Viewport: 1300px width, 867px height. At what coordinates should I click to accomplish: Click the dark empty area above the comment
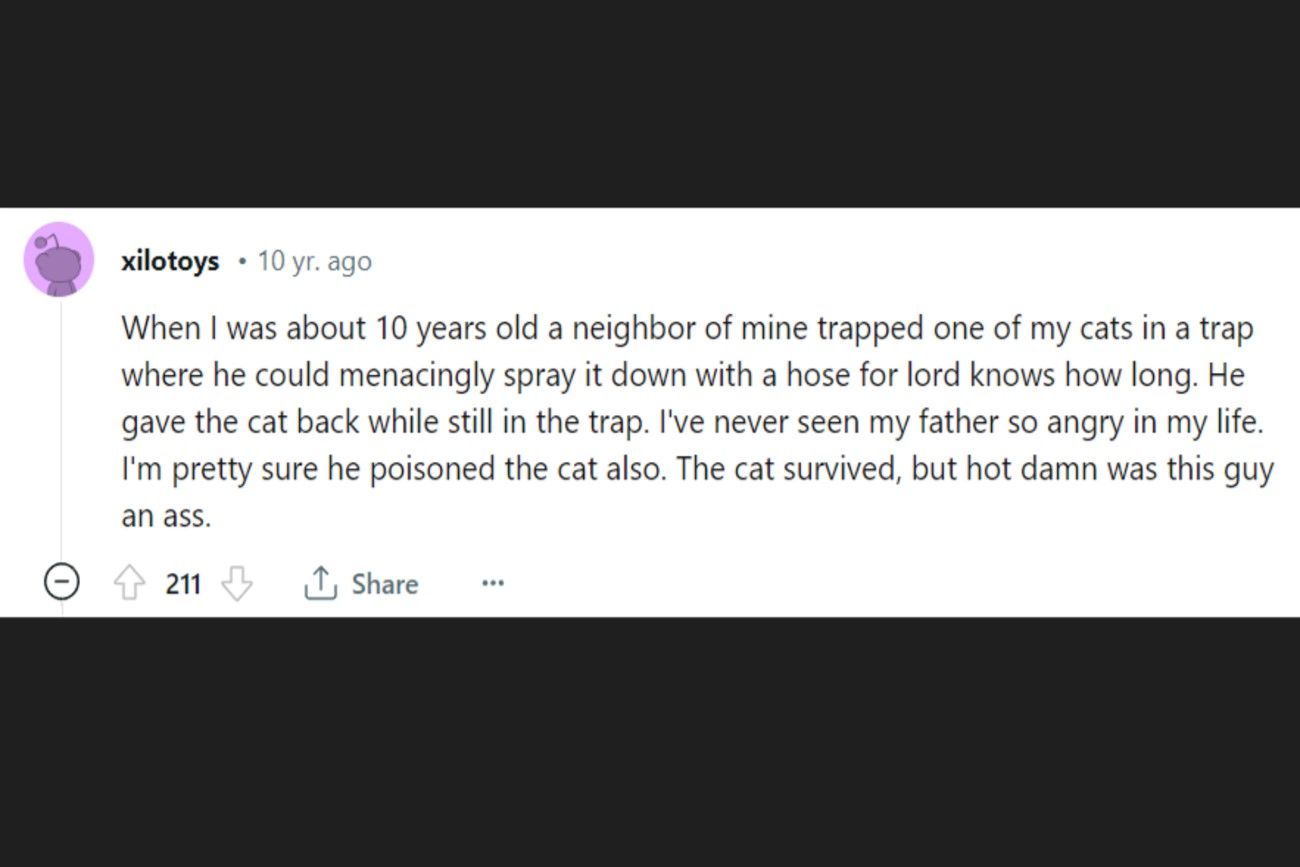[650, 103]
